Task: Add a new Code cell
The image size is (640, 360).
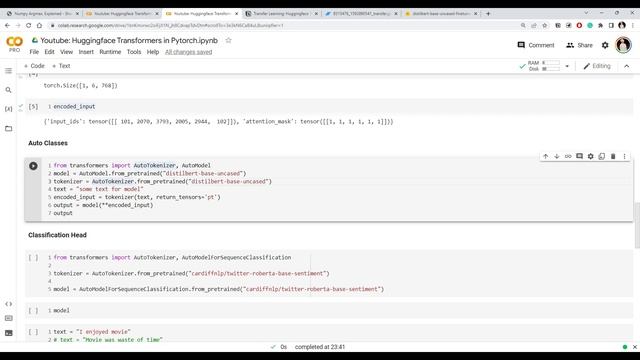Action: 34,66
